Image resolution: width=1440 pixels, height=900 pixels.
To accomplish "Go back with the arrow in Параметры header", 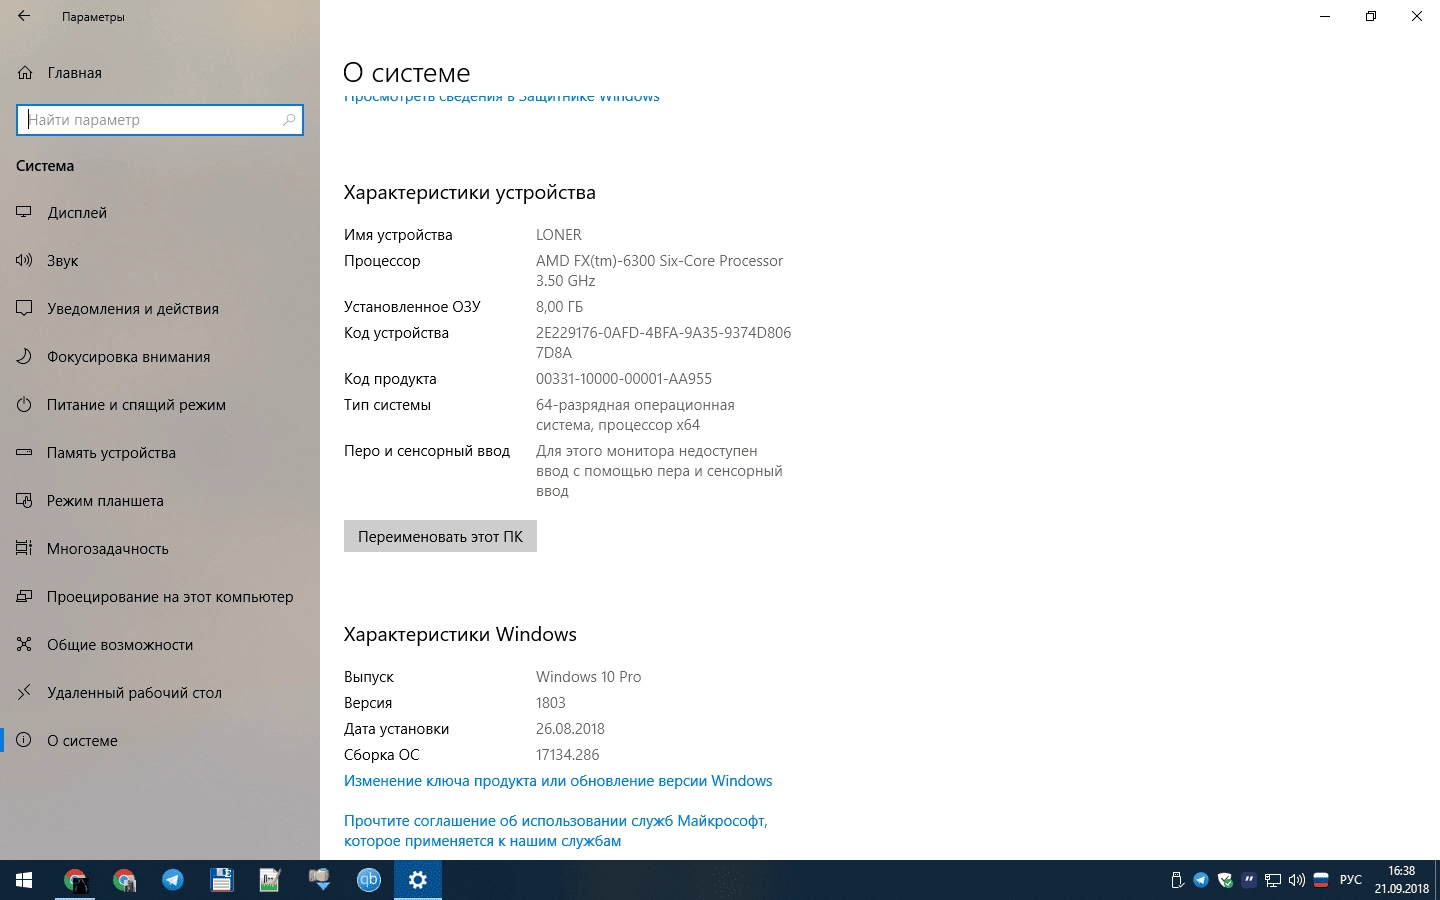I will 24,16.
